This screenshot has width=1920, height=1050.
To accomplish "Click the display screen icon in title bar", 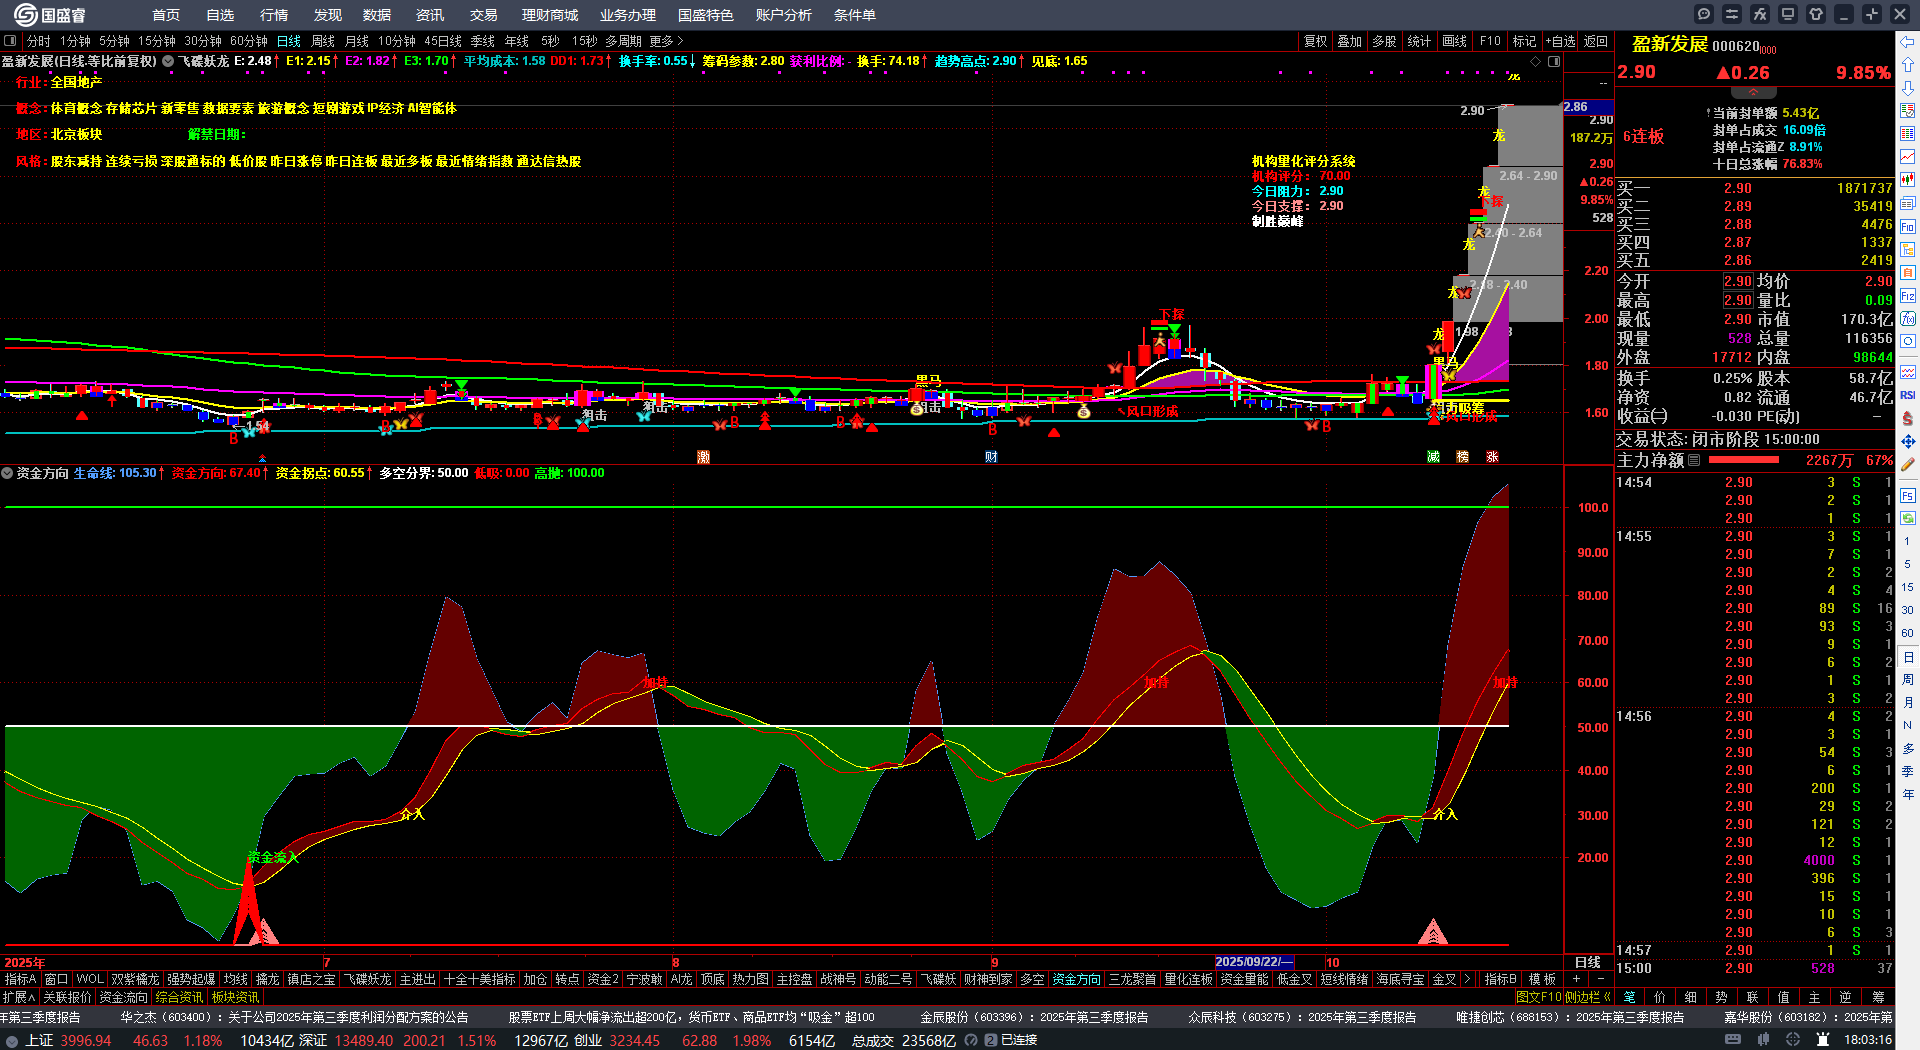I will click(1788, 14).
